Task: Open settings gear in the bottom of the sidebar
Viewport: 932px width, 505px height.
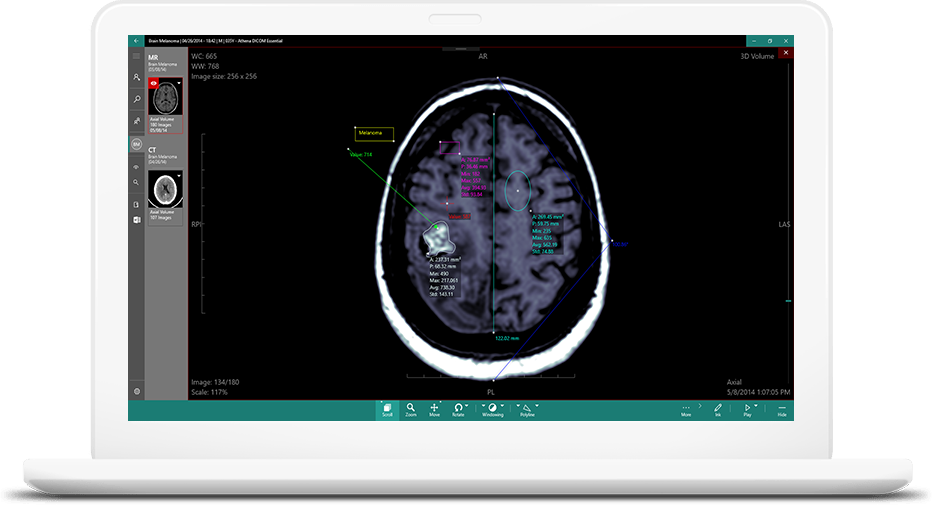Action: [137, 392]
